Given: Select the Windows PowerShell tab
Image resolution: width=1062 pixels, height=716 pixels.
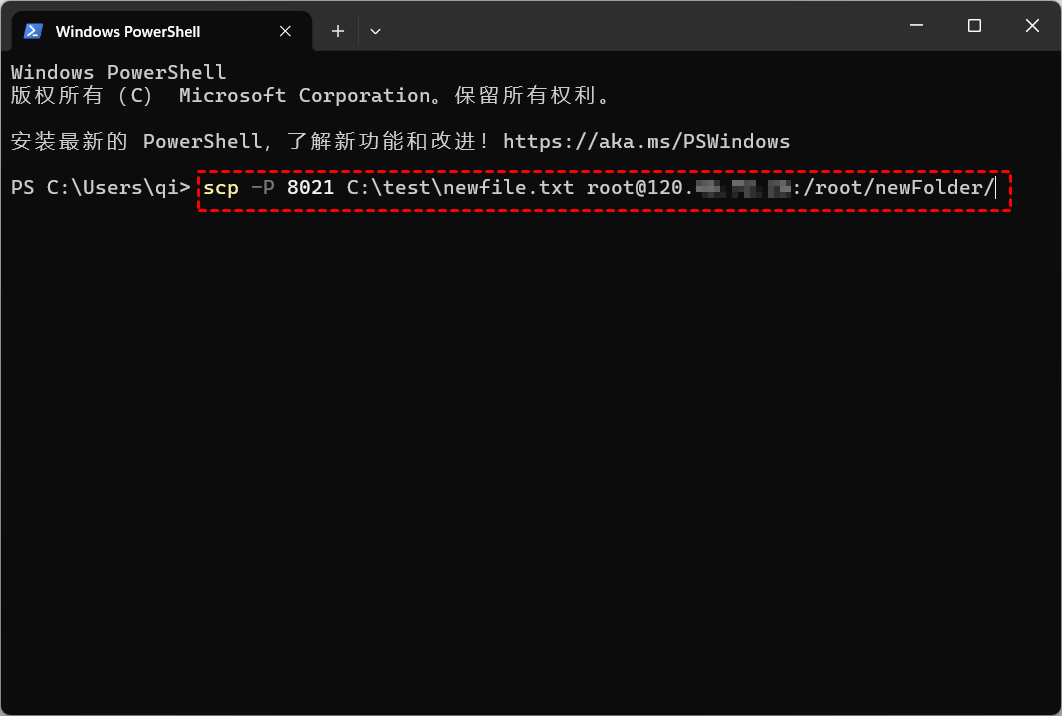Looking at the screenshot, I should [x=140, y=30].
